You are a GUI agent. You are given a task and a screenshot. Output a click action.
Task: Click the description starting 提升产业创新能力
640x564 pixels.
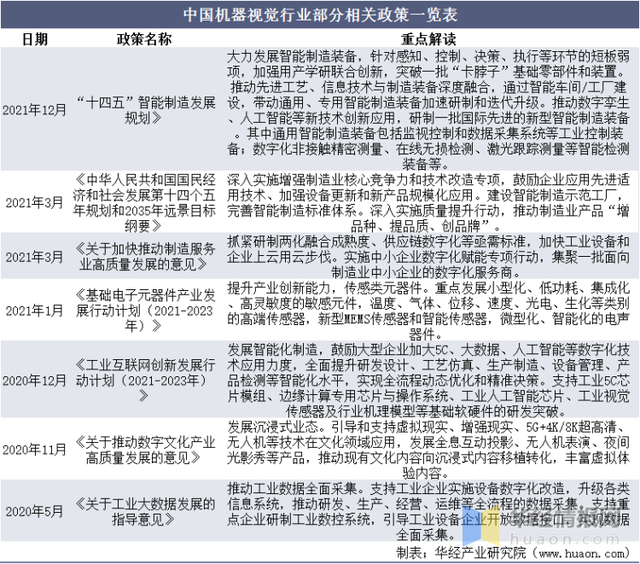428,311
